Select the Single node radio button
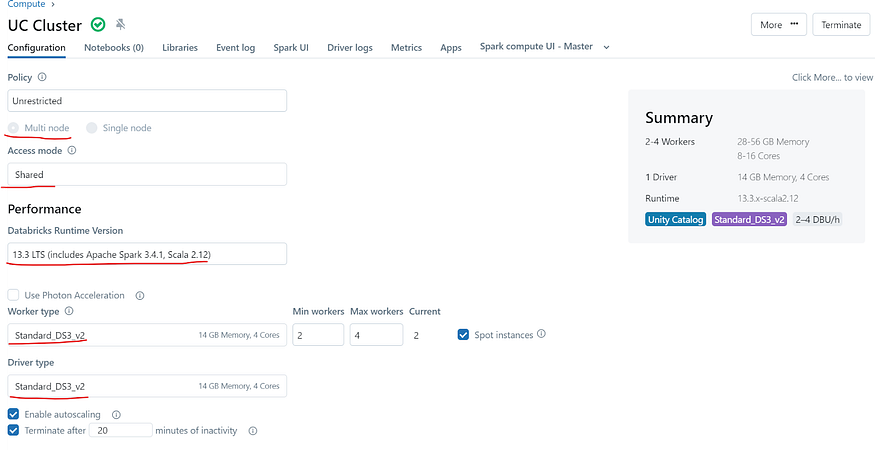This screenshot has width=875, height=450. coord(92,128)
